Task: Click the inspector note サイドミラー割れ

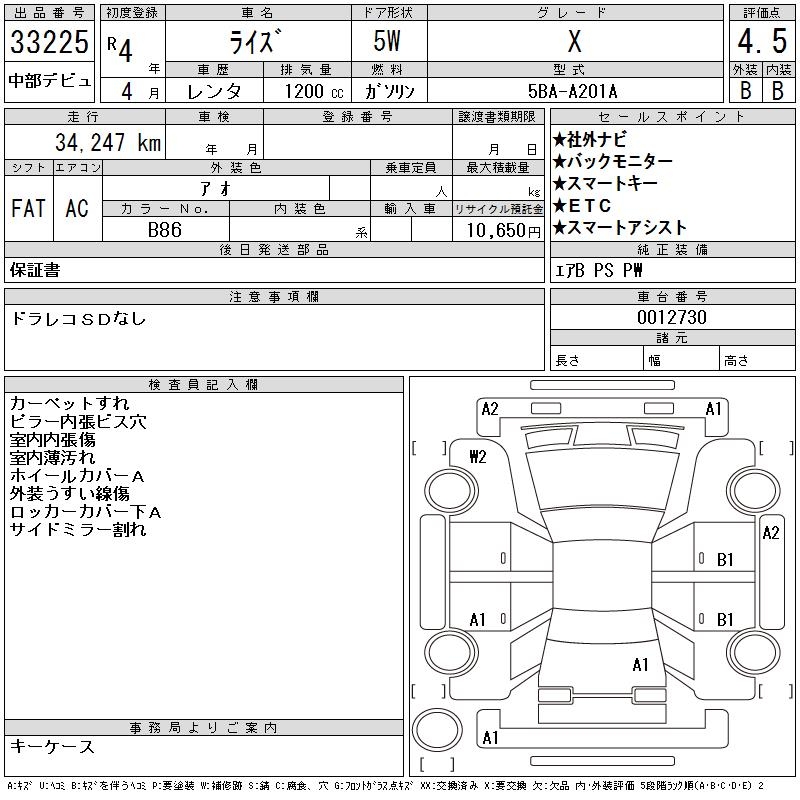Action: (78, 530)
